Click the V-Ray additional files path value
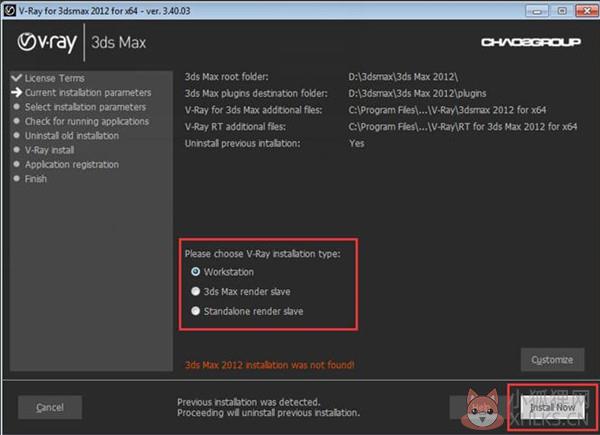This screenshot has height=435, width=600. pos(447,110)
